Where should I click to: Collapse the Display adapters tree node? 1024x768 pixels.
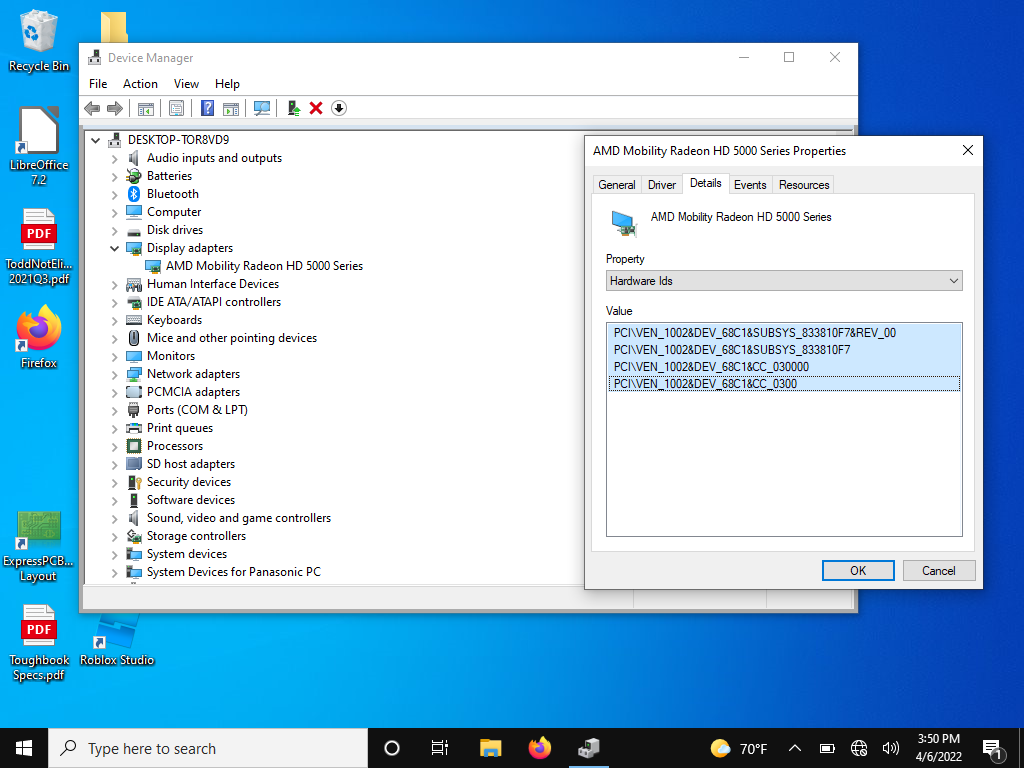tap(114, 248)
